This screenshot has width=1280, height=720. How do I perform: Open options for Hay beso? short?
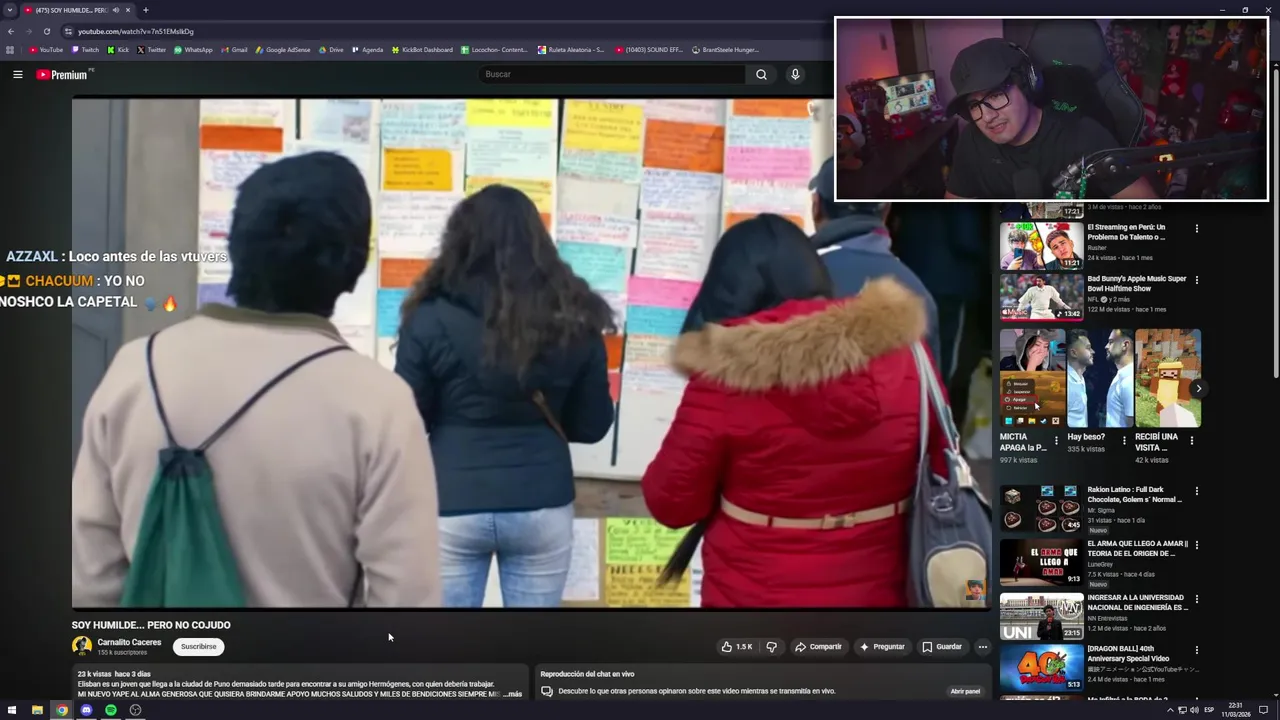pyautogui.click(x=1123, y=441)
